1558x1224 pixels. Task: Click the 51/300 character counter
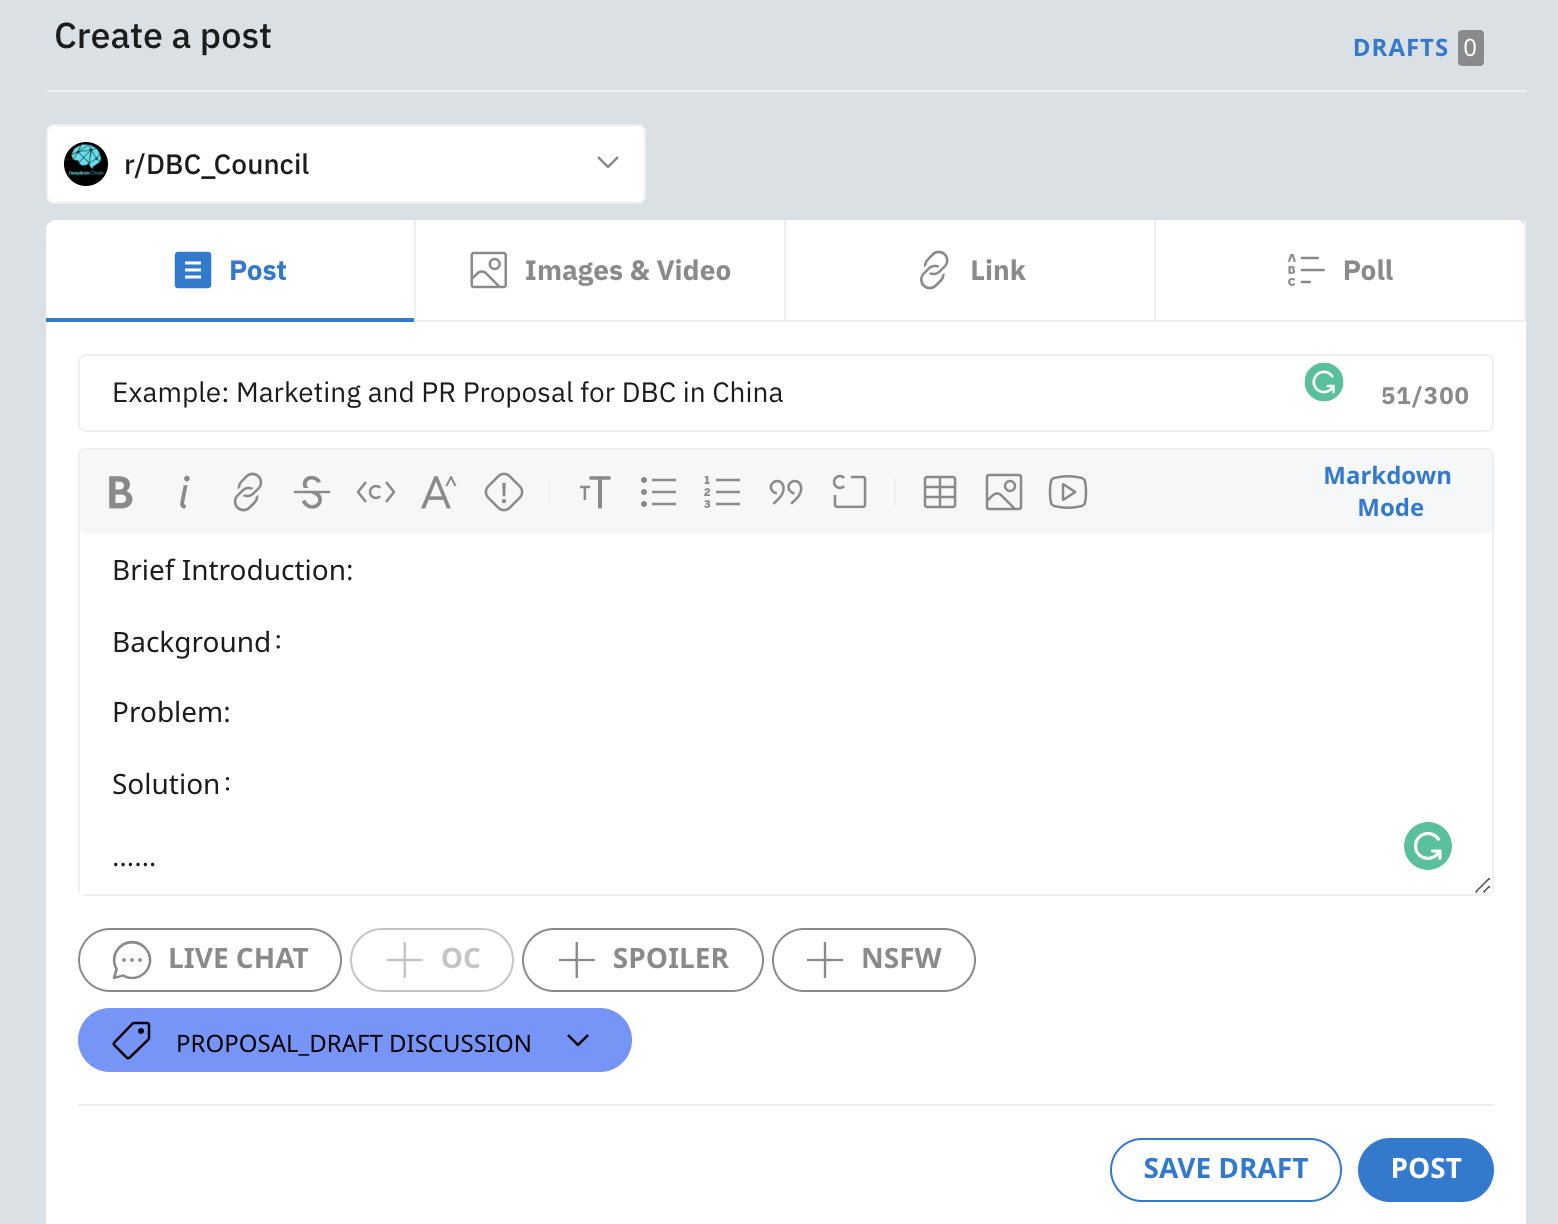1425,396
